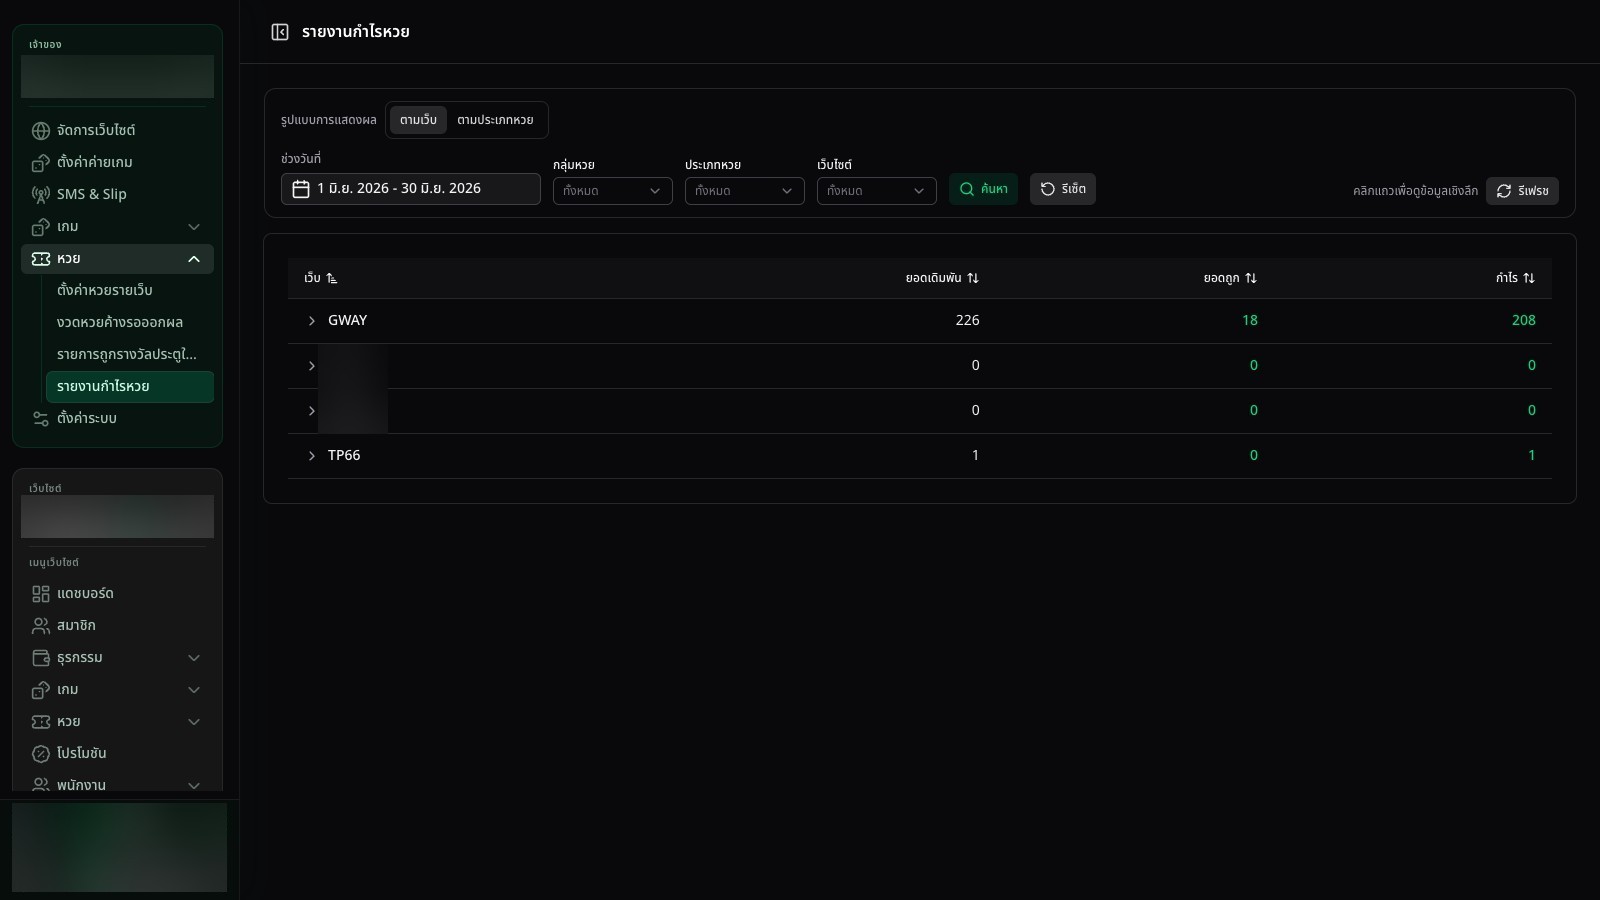
Task: Click the calendar icon in date range field
Action: (x=301, y=189)
